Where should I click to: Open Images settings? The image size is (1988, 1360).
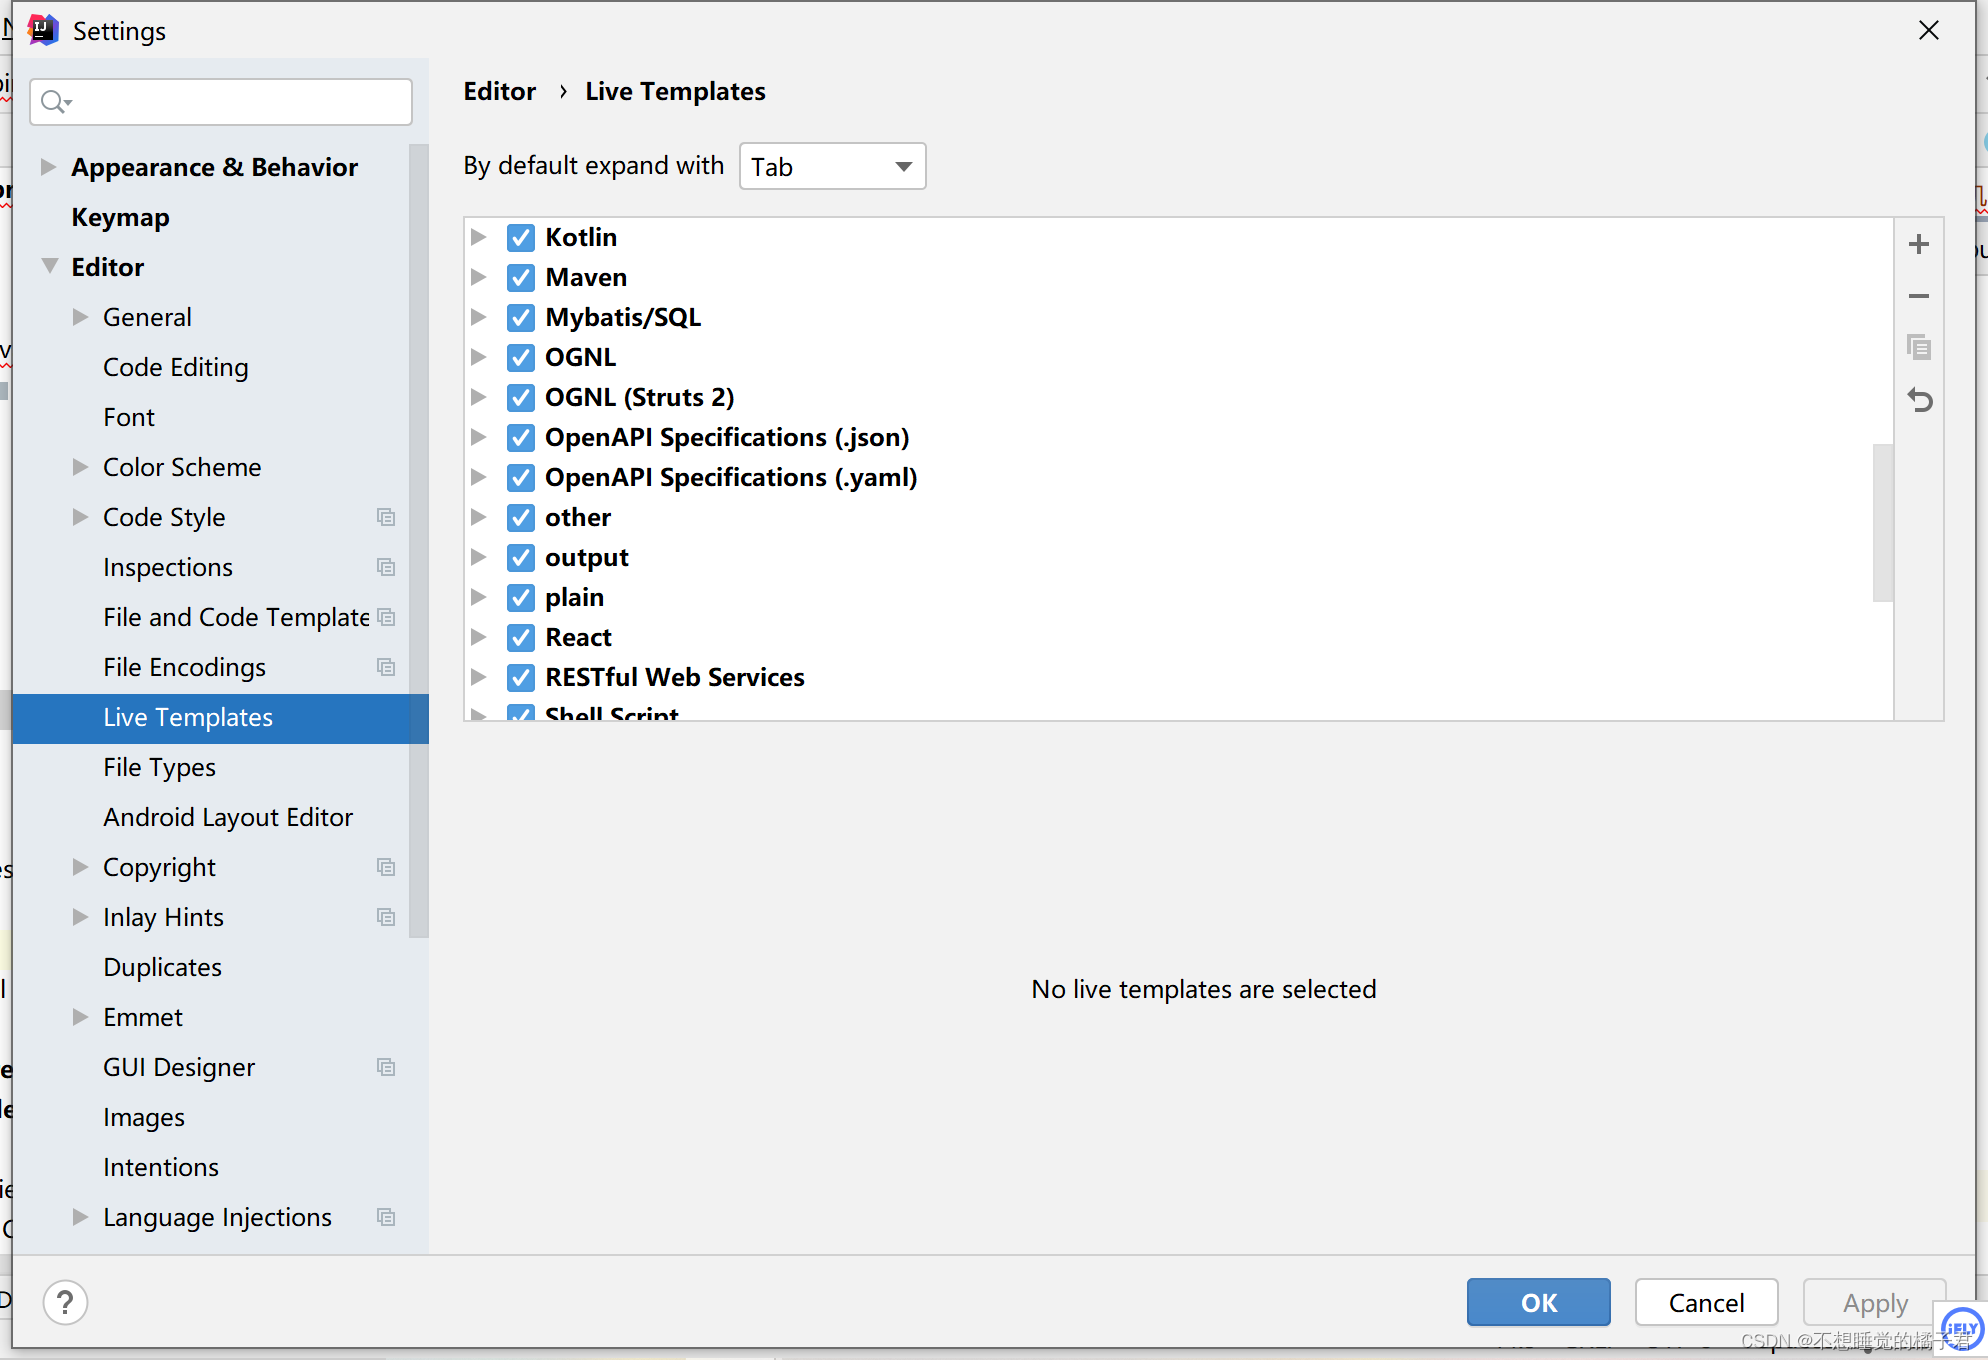coord(143,1117)
